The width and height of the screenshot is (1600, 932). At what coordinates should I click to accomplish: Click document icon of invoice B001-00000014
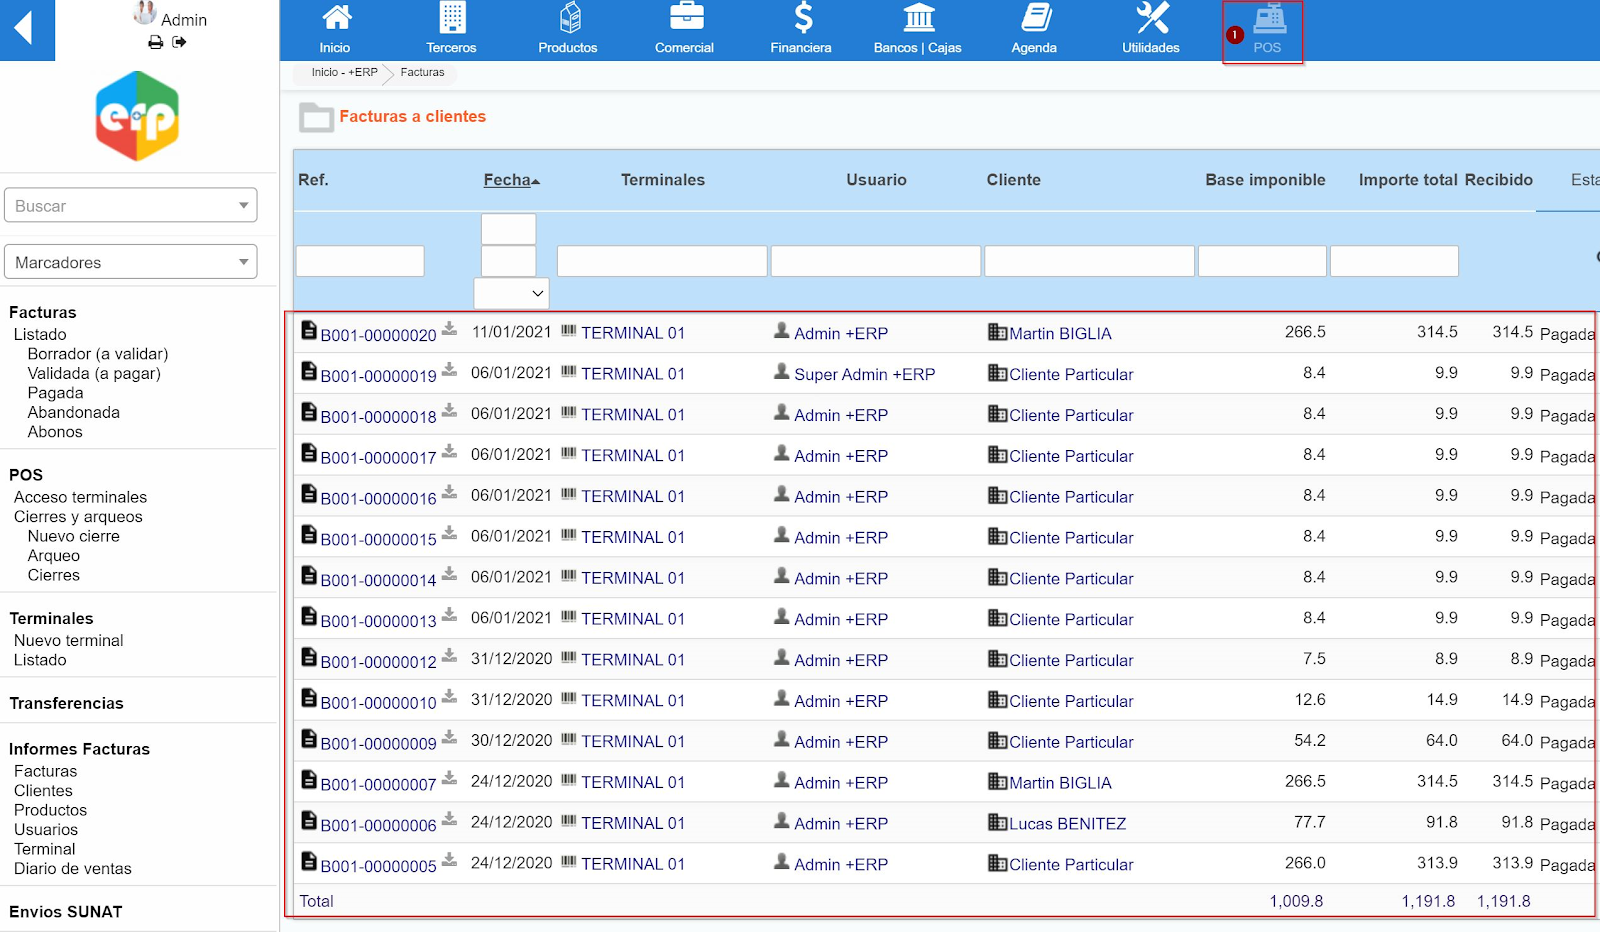pos(309,576)
